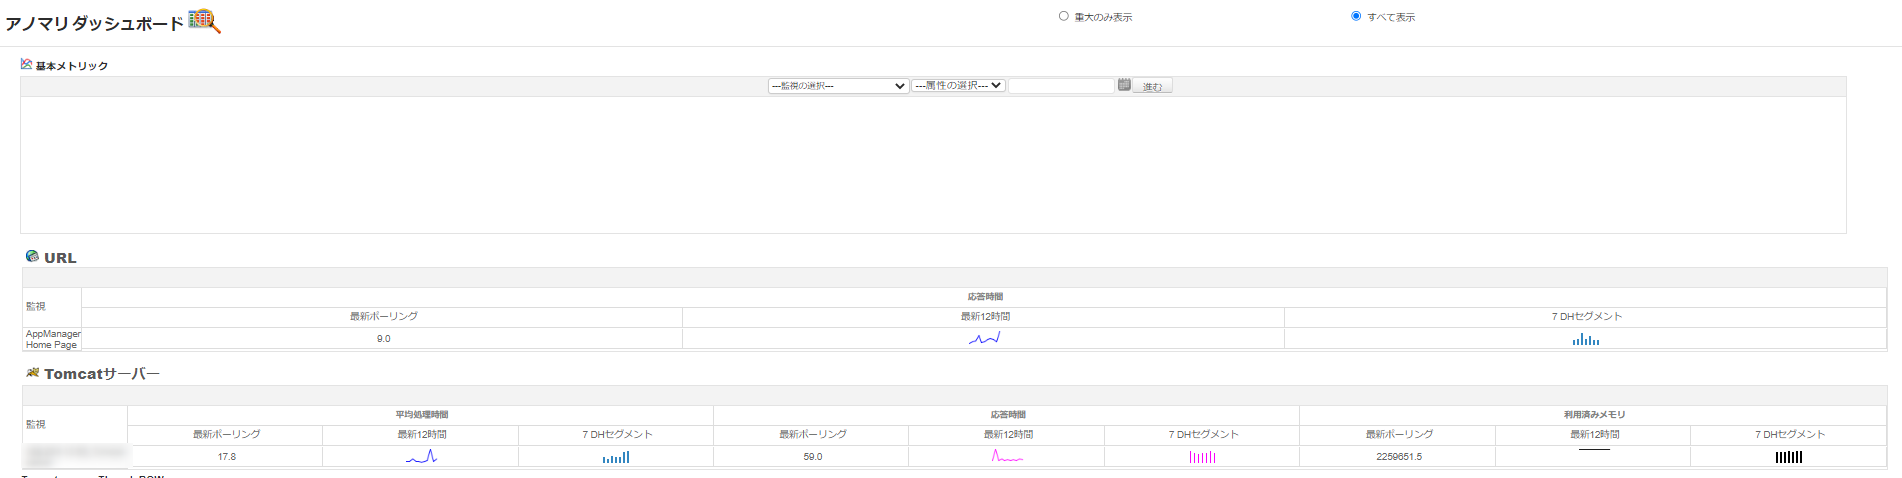Click the date text field

1061,86
